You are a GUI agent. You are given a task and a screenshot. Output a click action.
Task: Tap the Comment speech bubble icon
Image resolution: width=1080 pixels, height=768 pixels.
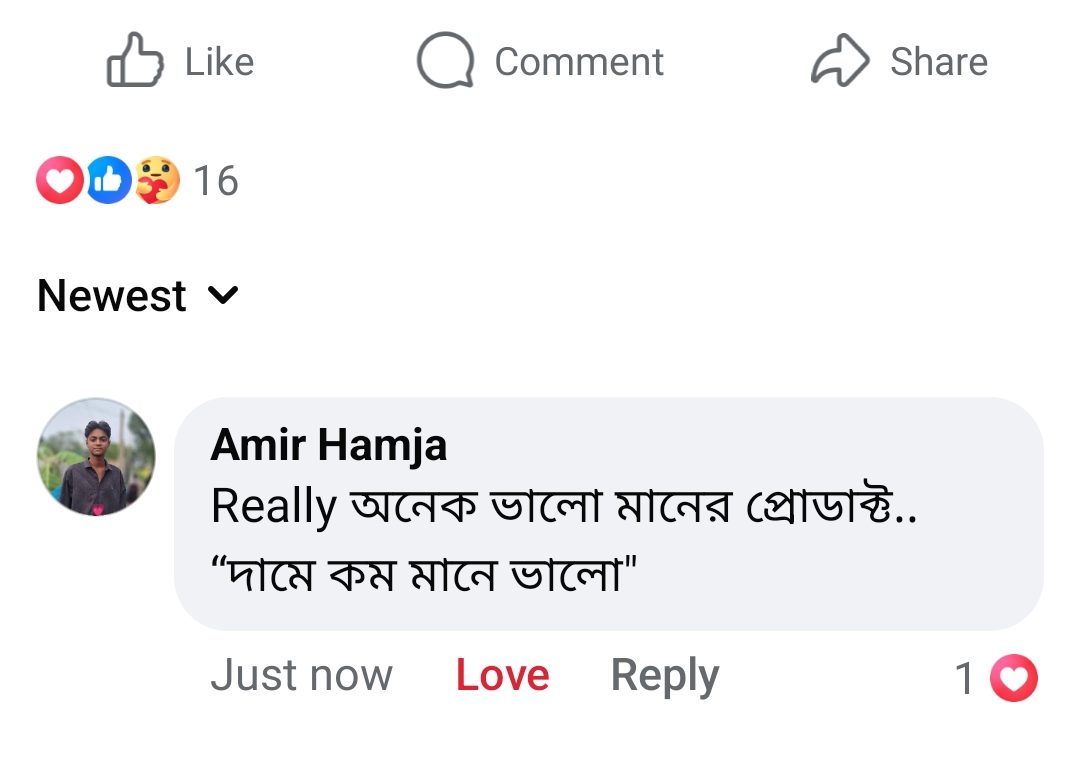(446, 60)
